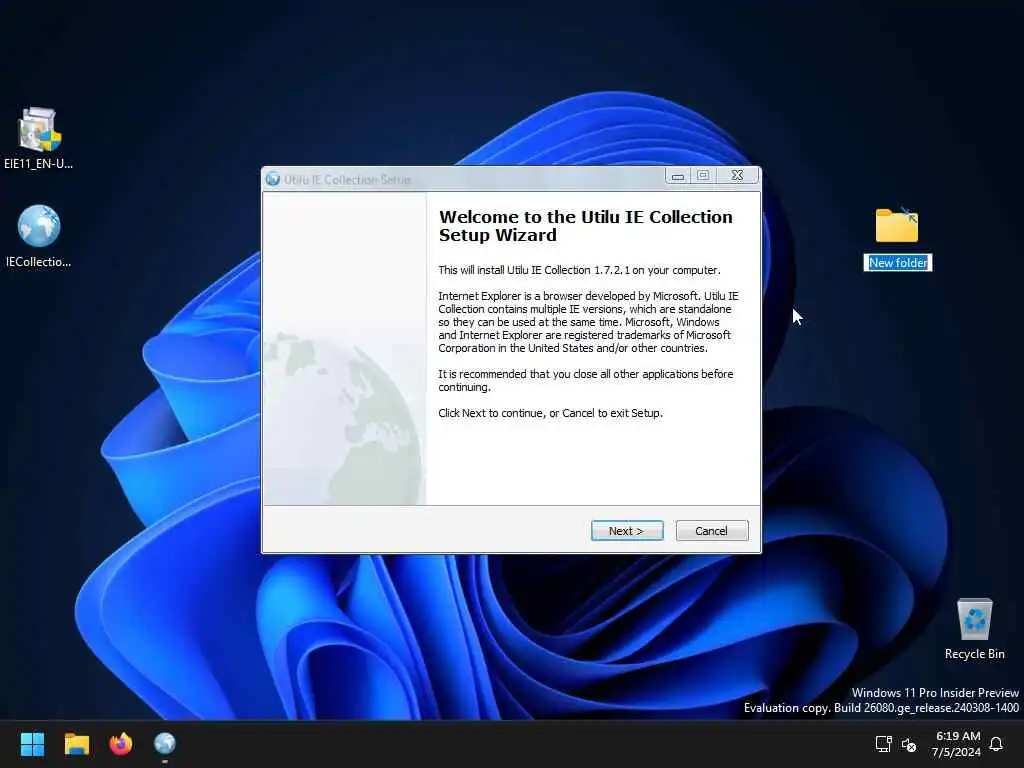Screen dimensions: 1024x768
Task: Select the IECollectio... globe desktop icon
Action: [x=39, y=236]
